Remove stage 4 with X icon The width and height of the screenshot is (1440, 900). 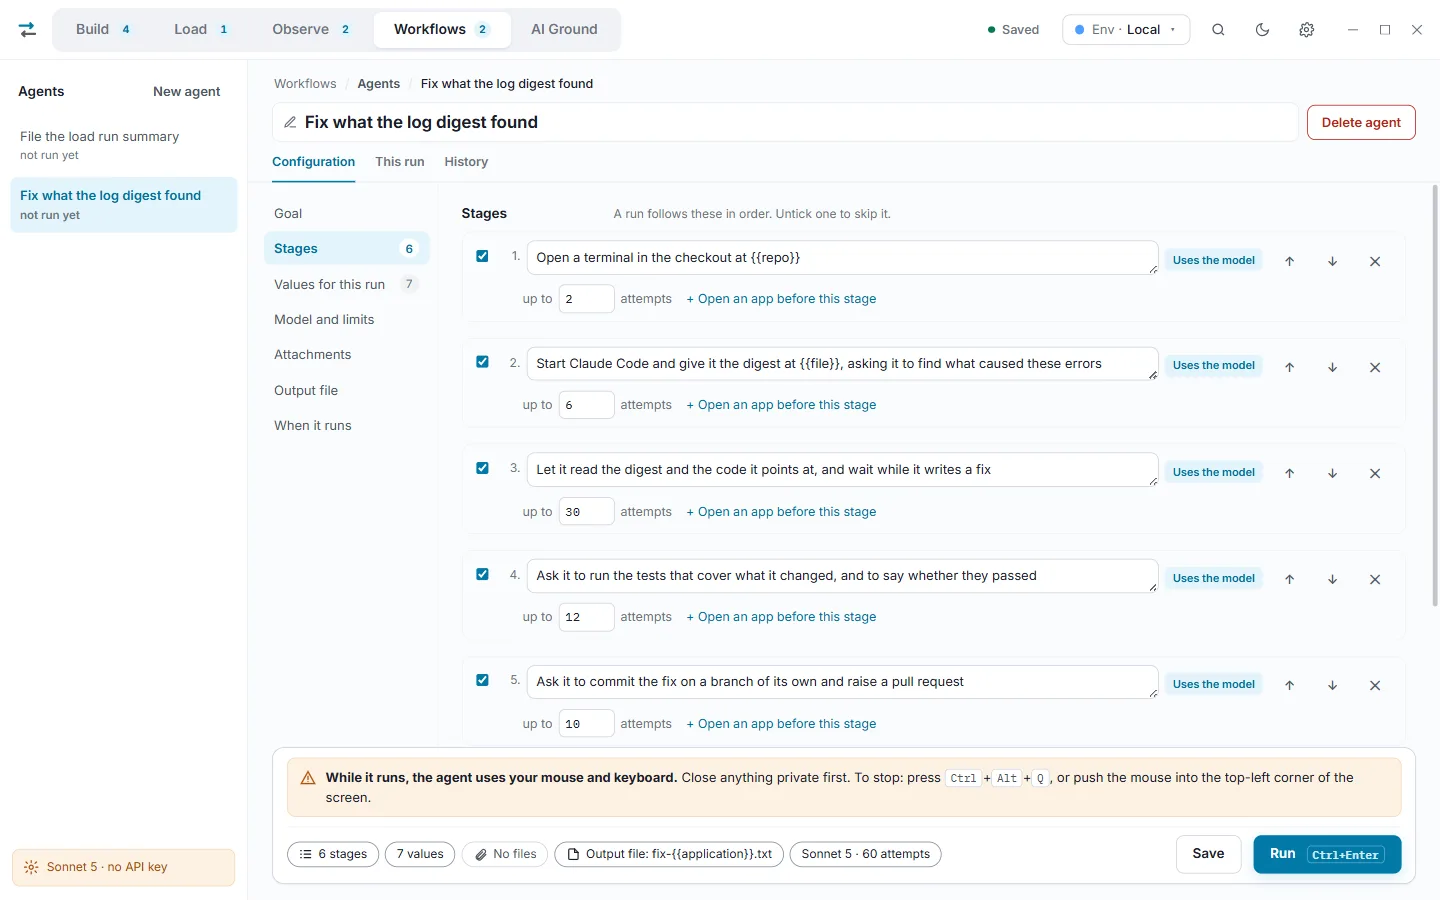coord(1375,579)
